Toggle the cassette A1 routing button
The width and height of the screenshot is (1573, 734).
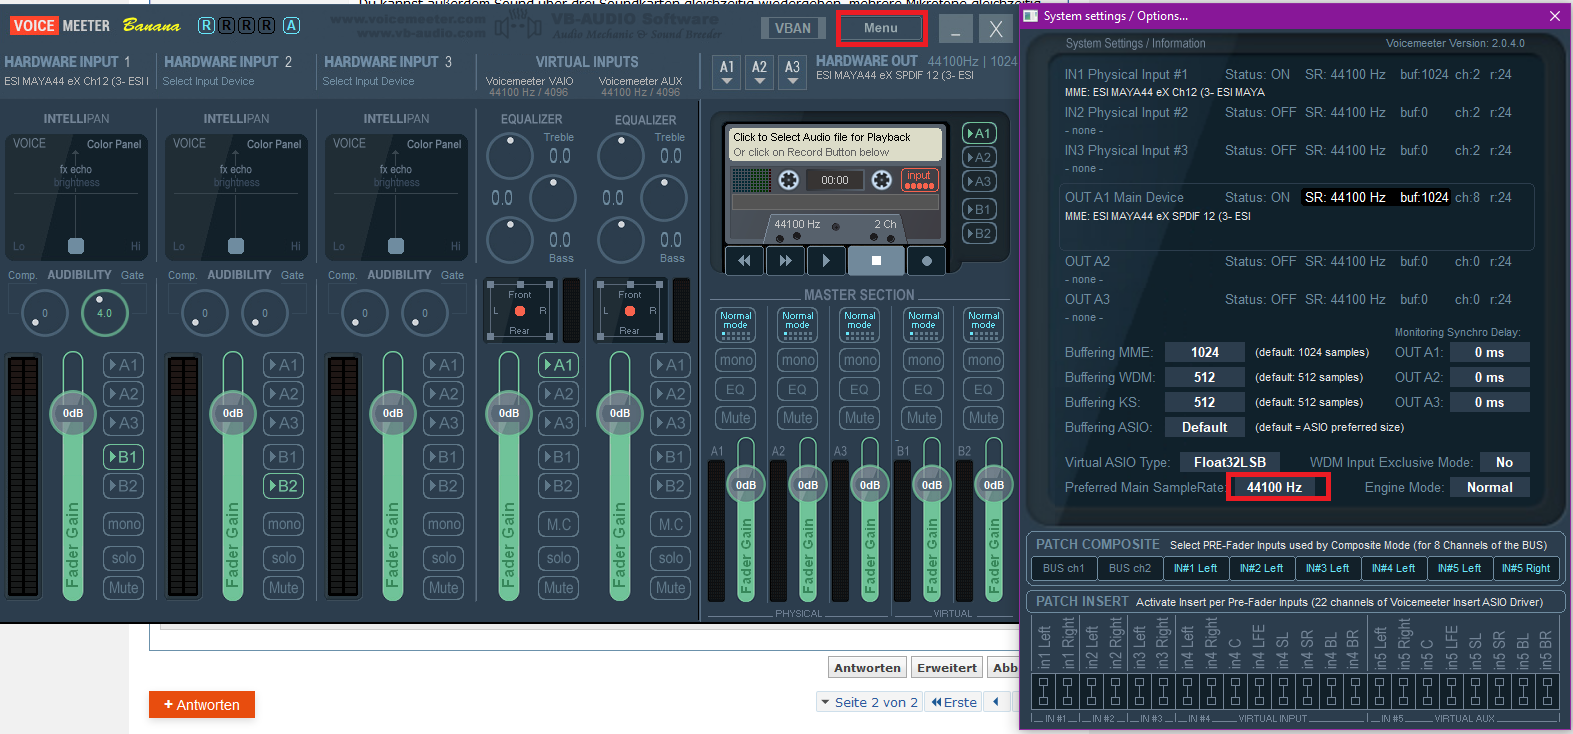coord(978,133)
